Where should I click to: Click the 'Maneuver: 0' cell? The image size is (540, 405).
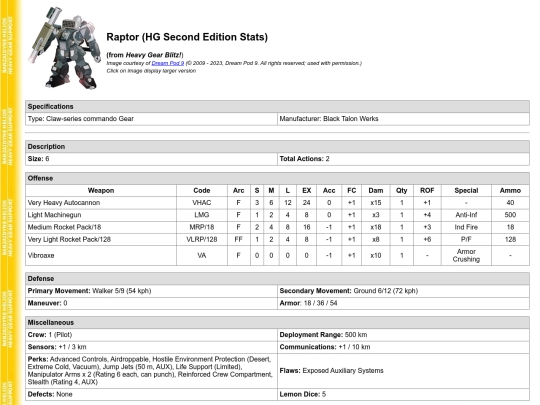pyautogui.click(x=151, y=303)
